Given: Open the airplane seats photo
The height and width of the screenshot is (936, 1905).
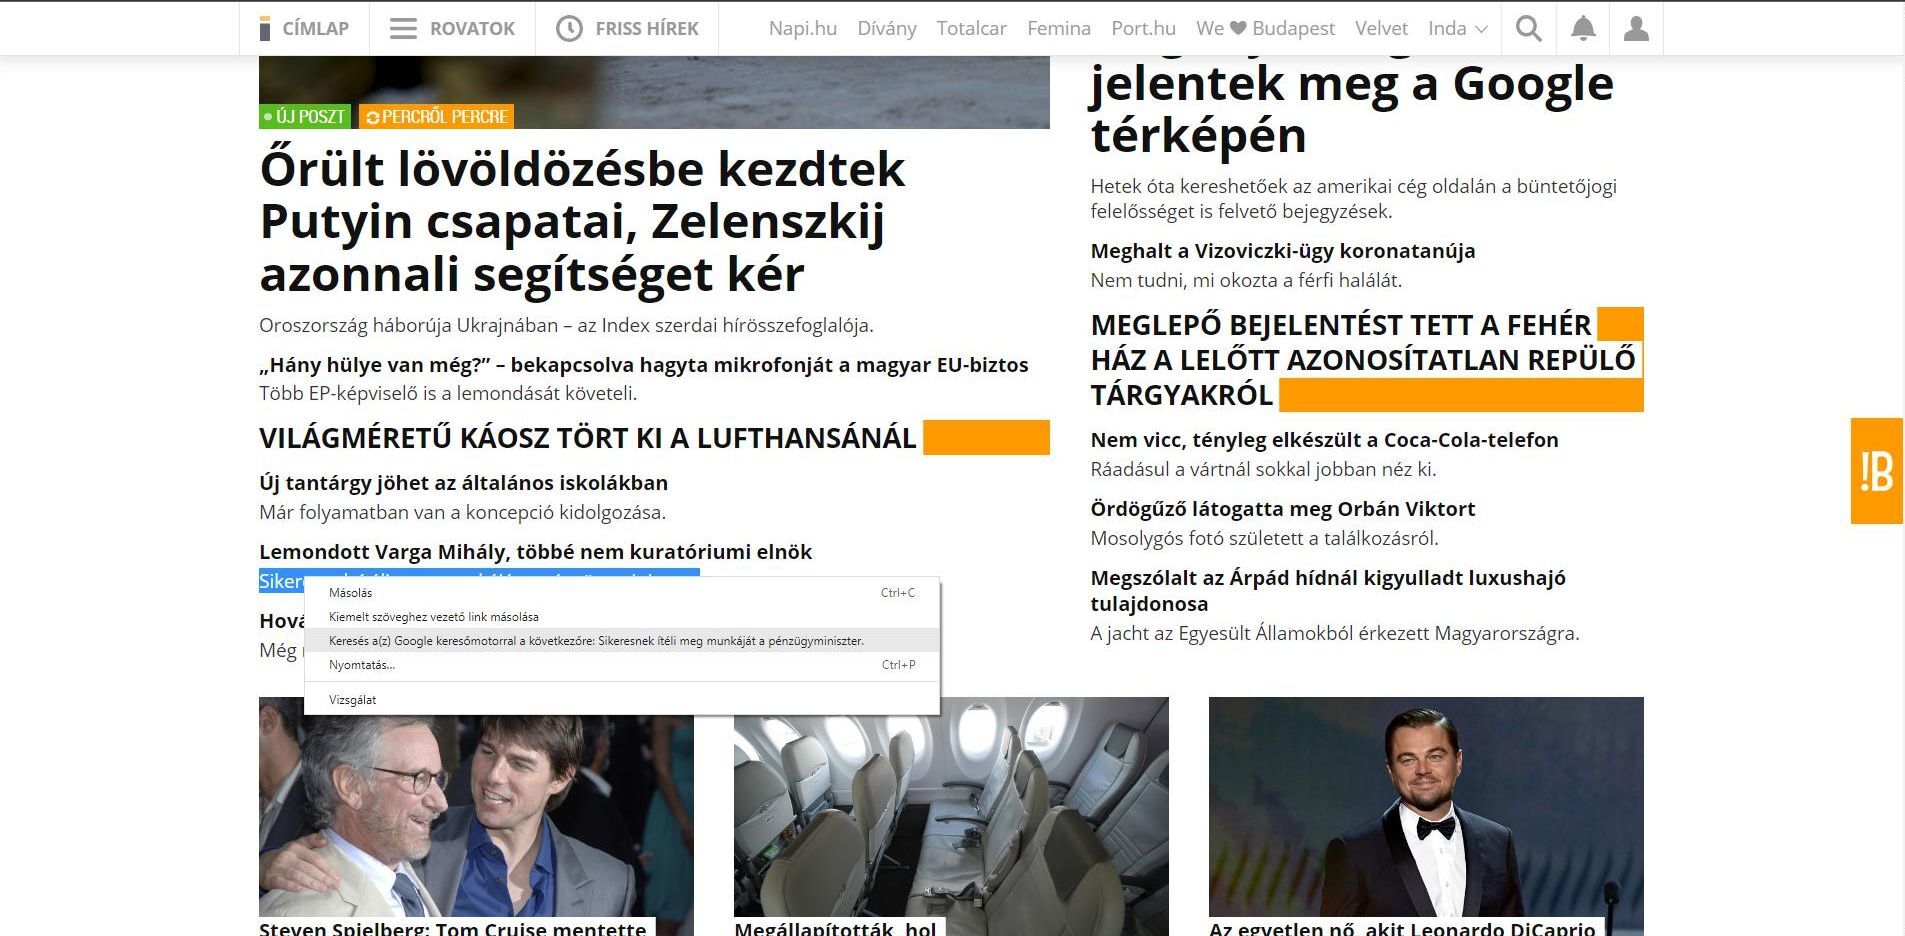Looking at the screenshot, I should 951,807.
